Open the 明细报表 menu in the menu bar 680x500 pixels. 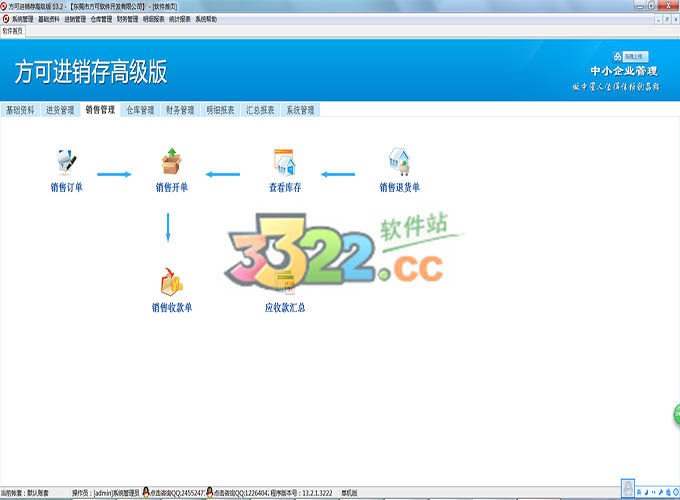[154, 19]
